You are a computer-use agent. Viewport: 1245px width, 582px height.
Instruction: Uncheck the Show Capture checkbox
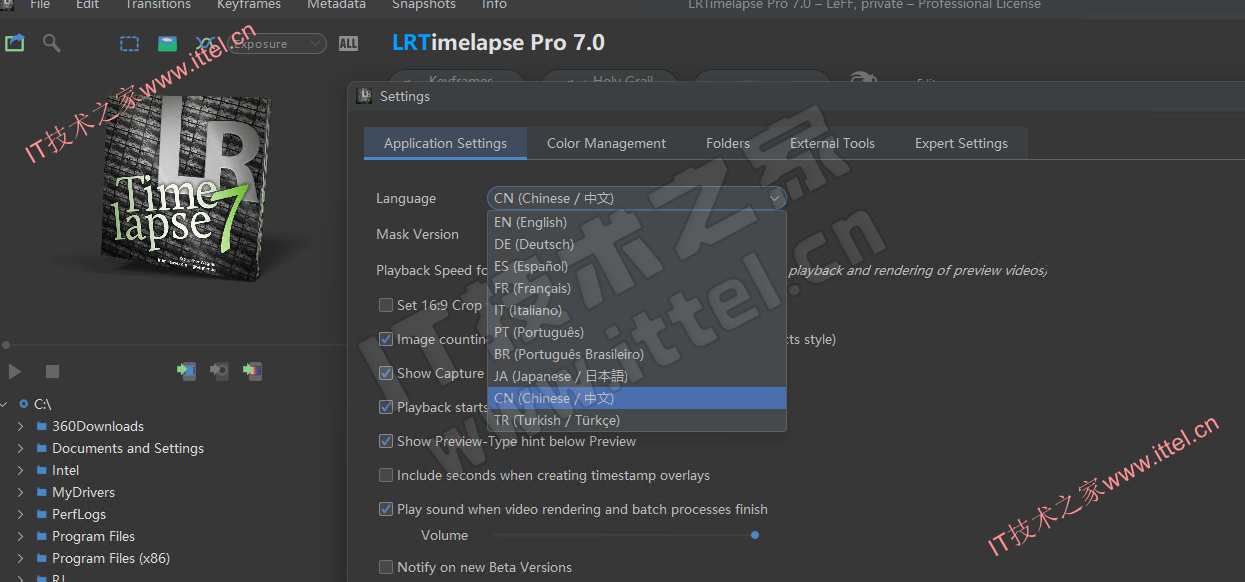tap(386, 373)
